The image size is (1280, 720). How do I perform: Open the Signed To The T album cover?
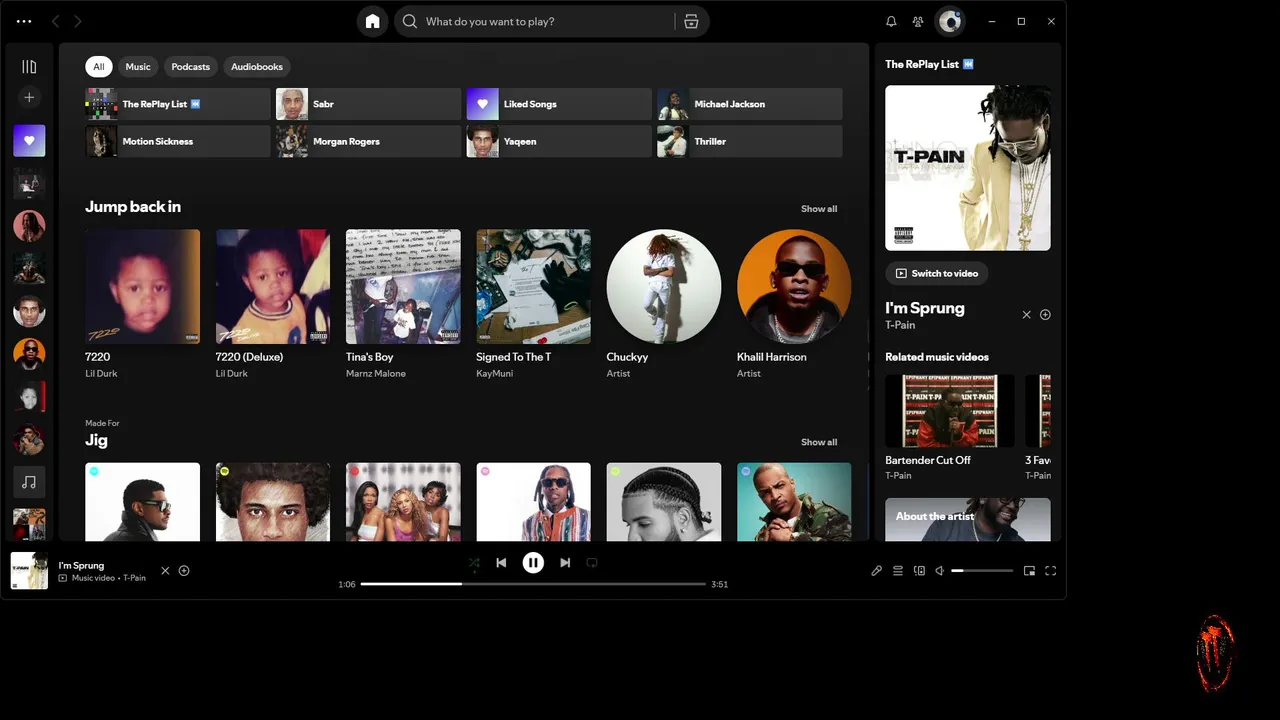(533, 287)
